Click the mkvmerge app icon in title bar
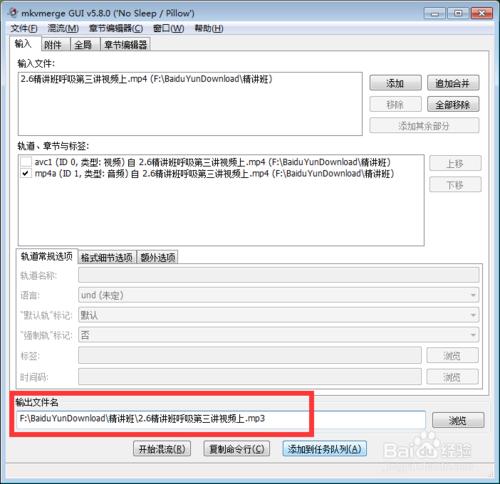The height and width of the screenshot is (484, 500). [13, 13]
